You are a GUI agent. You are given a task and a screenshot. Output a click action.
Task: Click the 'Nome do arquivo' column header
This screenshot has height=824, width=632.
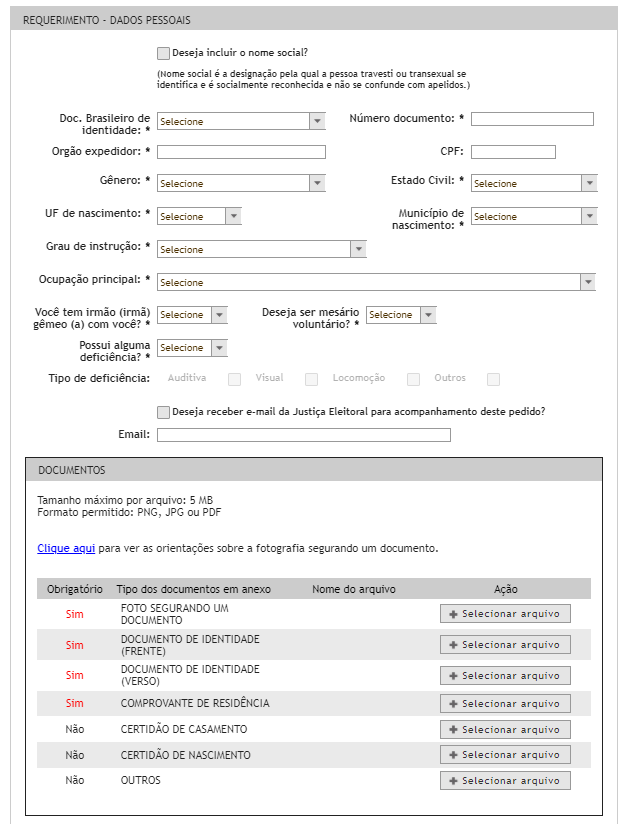[354, 589]
